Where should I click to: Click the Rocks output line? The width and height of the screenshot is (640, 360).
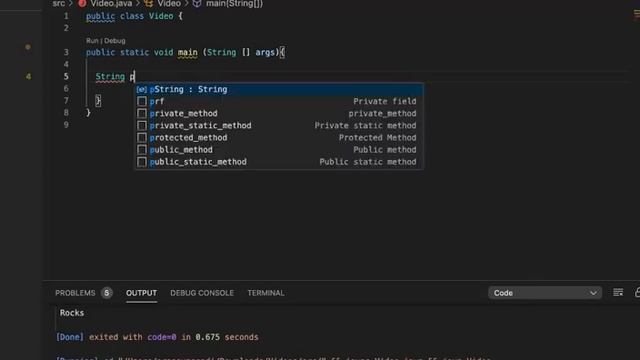(72, 313)
